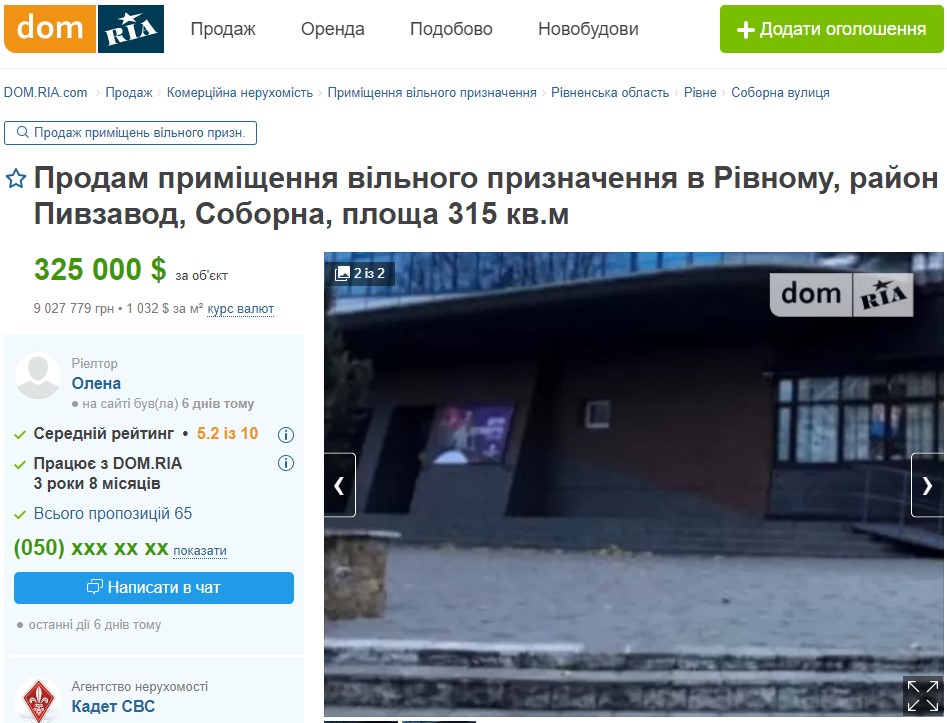The width and height of the screenshot is (947, 723).
Task: Open the Всього пропозицій 65 listings link
Action: pos(112,513)
